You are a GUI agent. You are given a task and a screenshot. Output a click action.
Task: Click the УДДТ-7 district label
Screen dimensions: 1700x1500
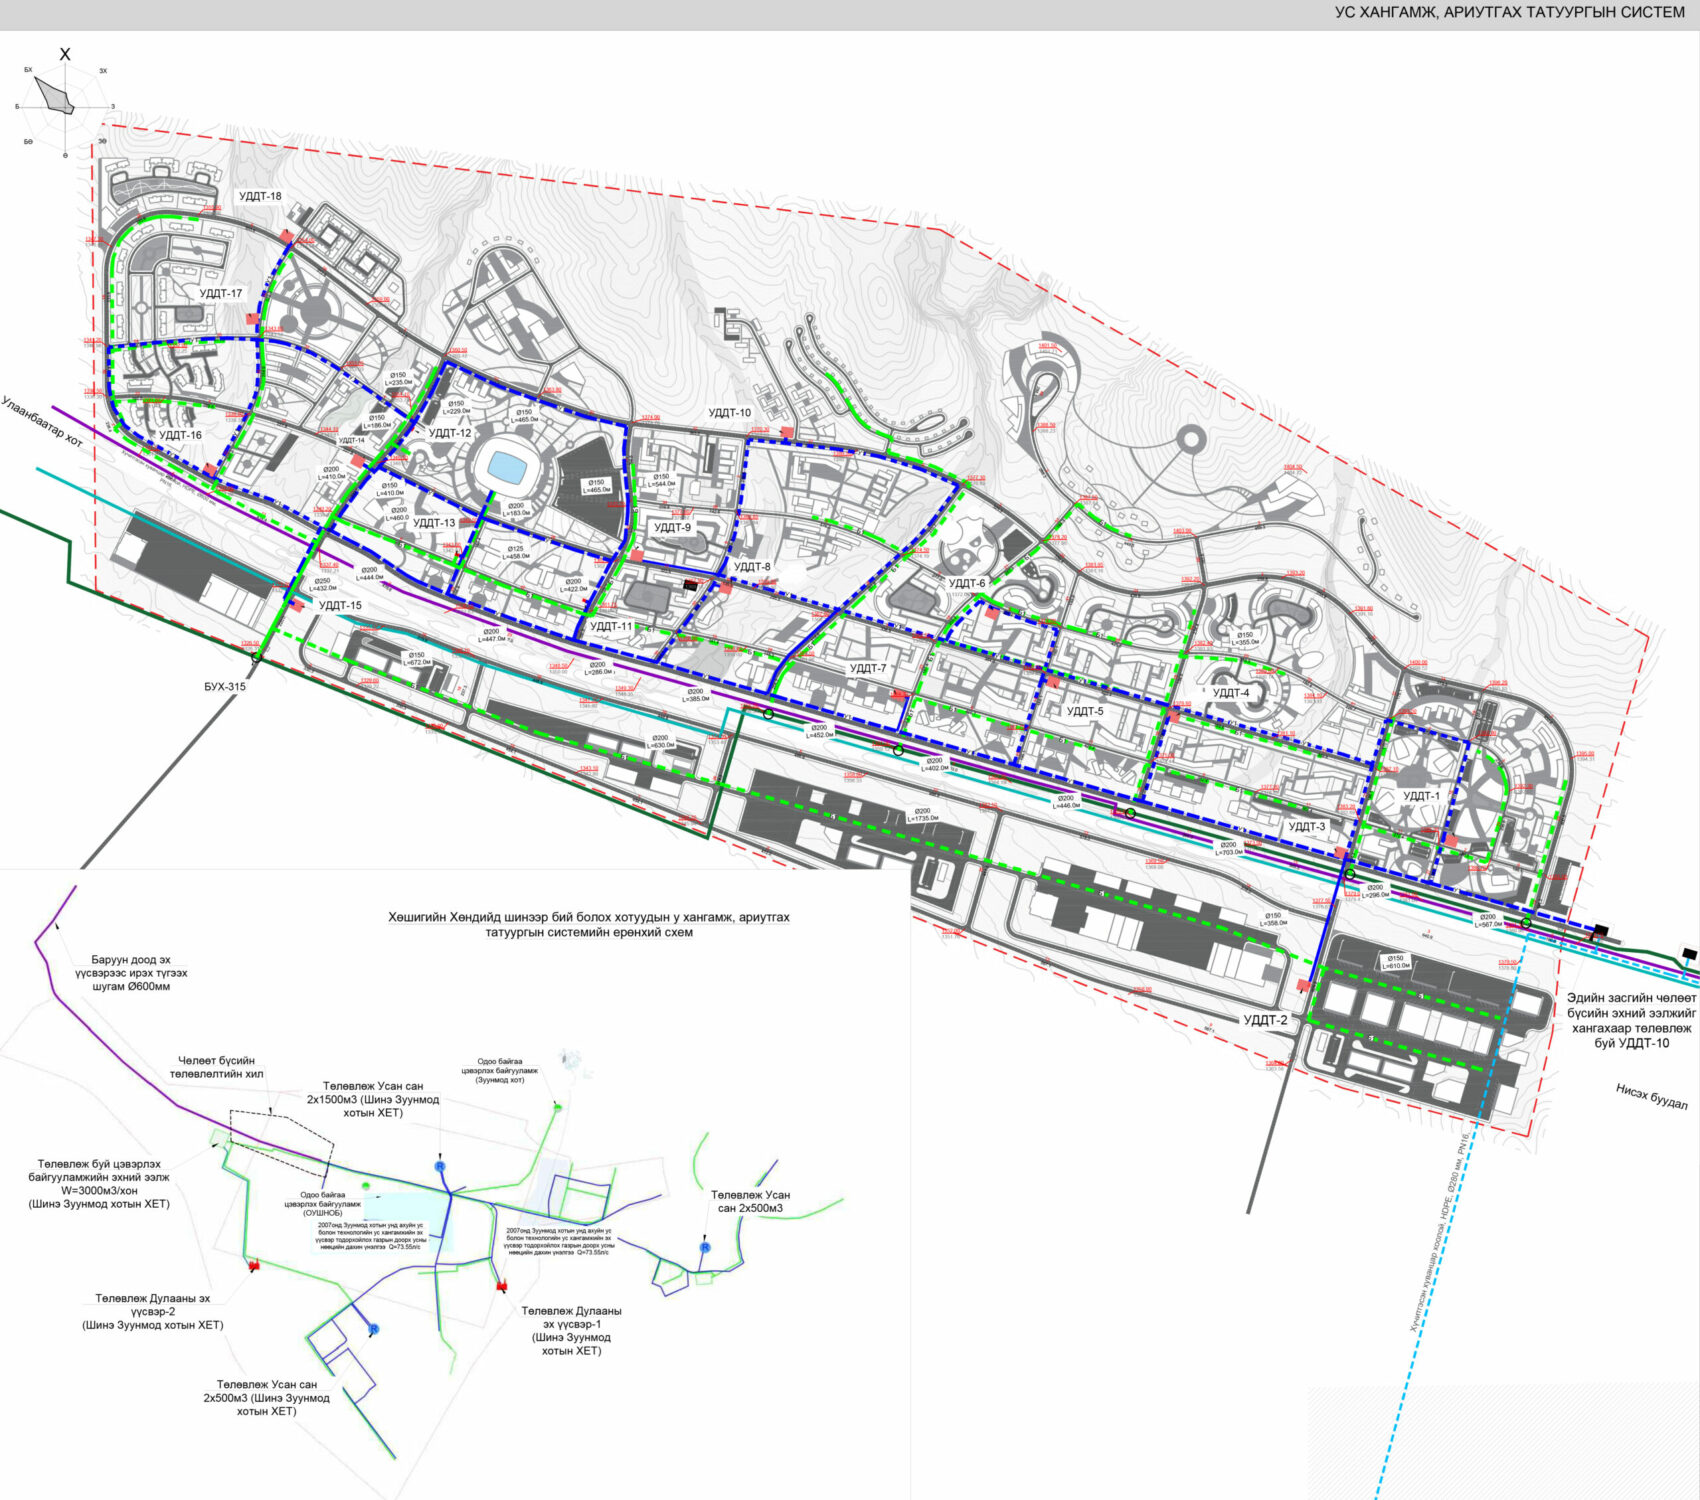tap(867, 668)
